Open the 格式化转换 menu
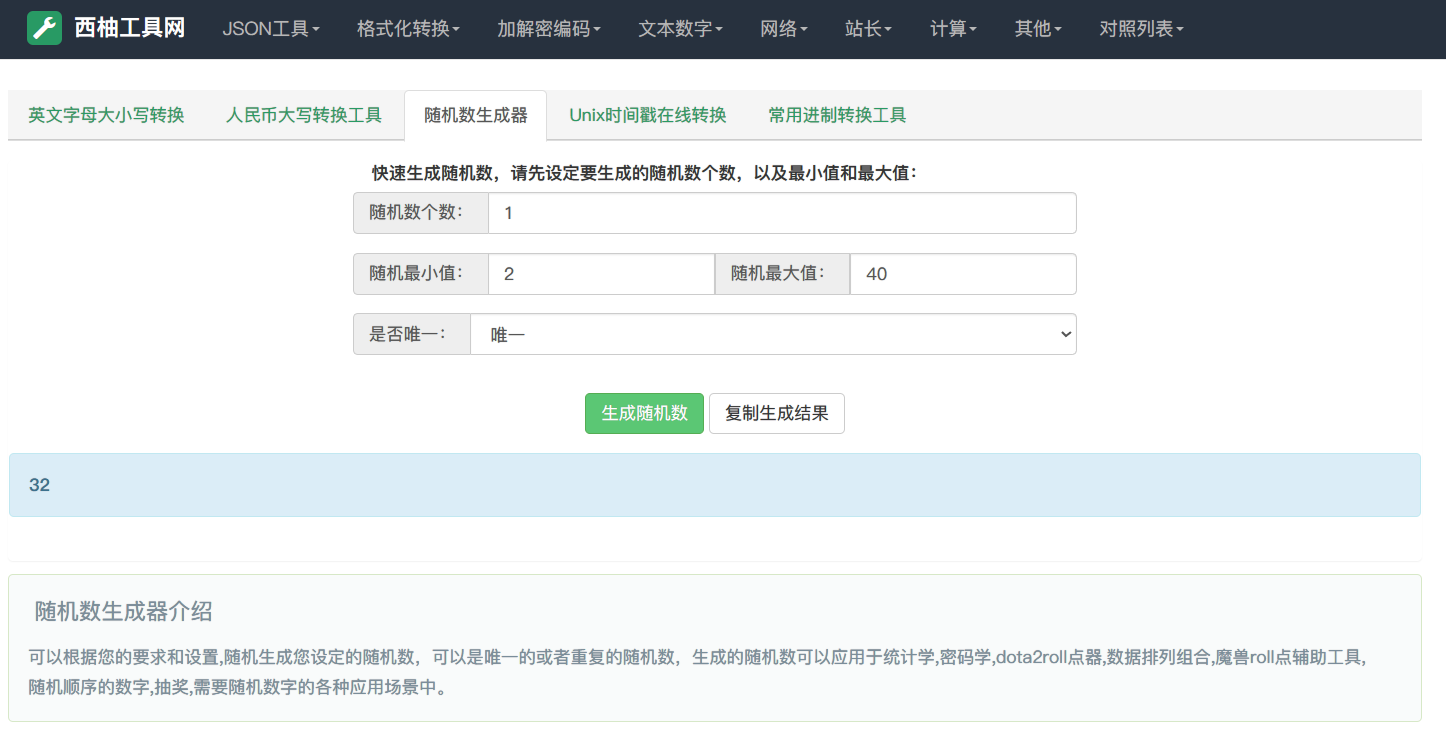 click(x=408, y=29)
